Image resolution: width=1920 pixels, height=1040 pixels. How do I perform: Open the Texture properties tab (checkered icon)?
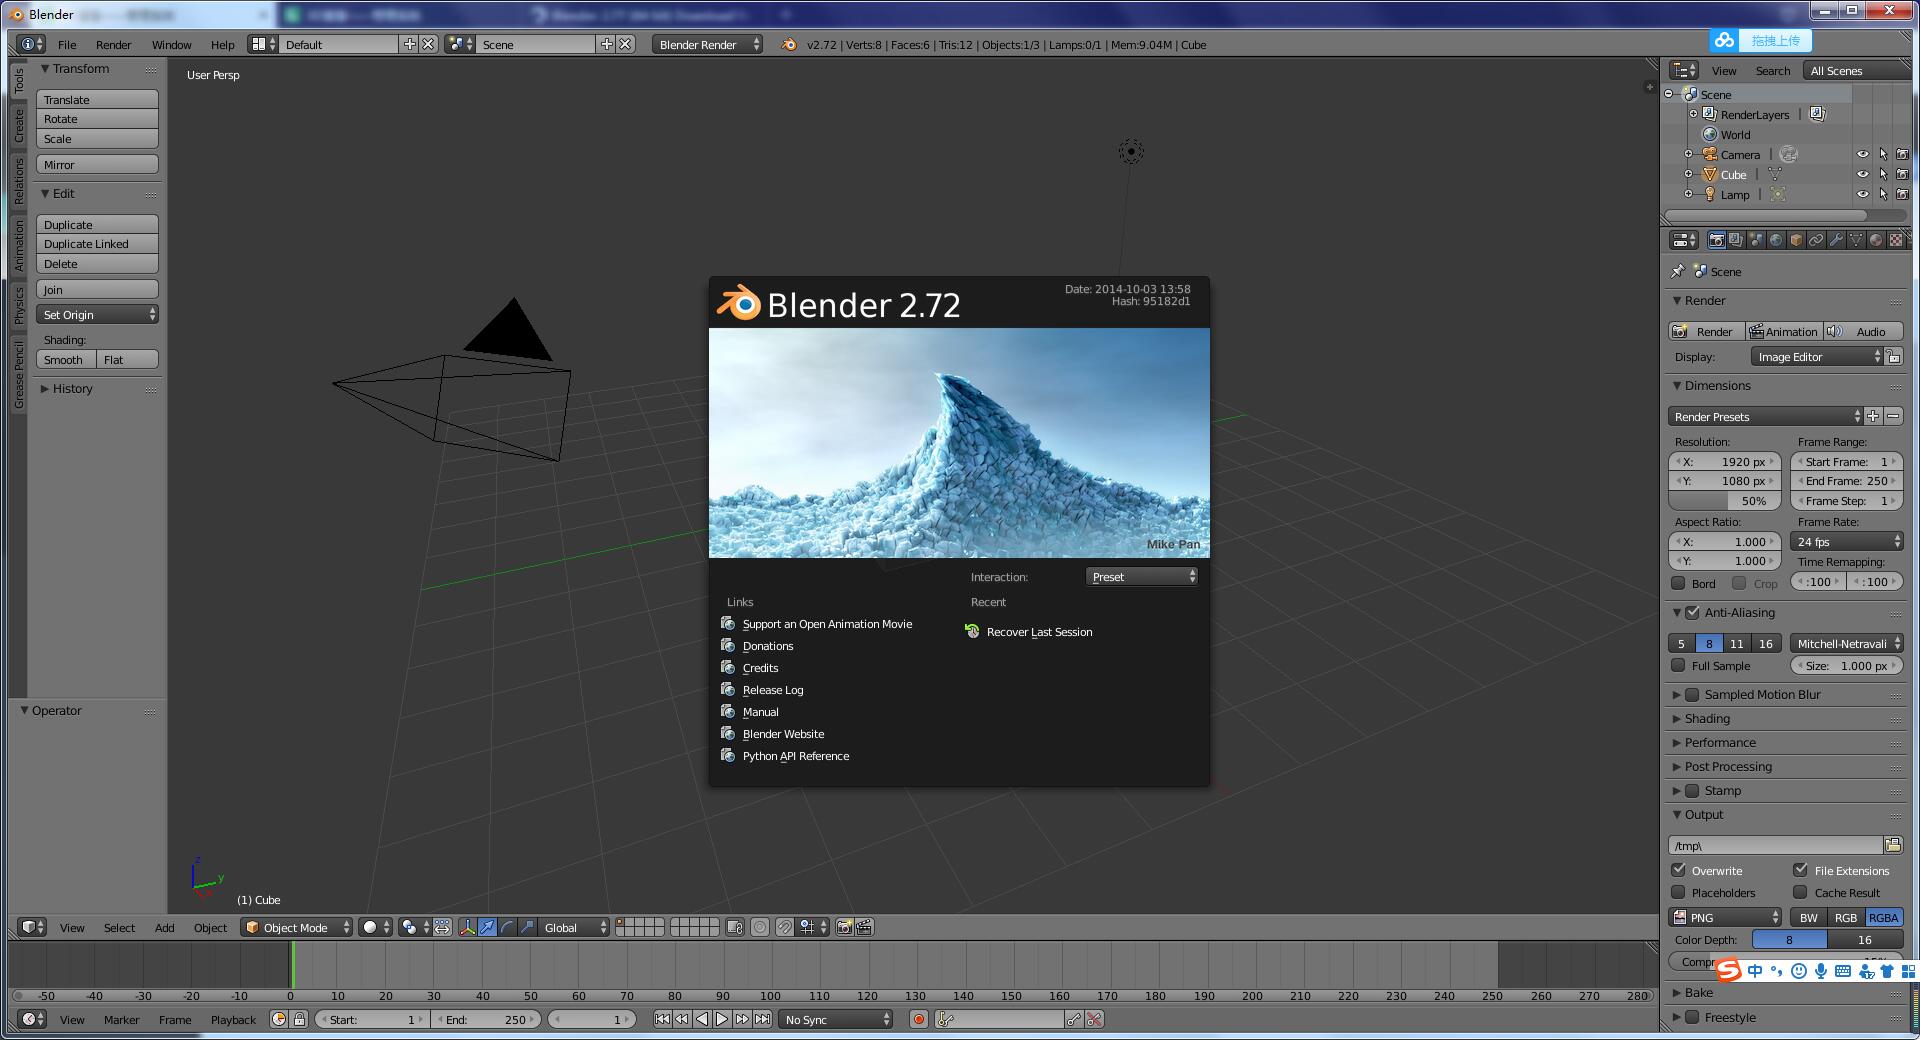[x=1896, y=240]
